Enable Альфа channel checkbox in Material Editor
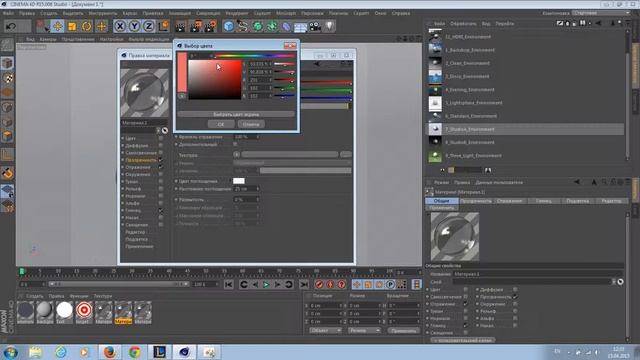This screenshot has height=360, width=640. point(161,203)
